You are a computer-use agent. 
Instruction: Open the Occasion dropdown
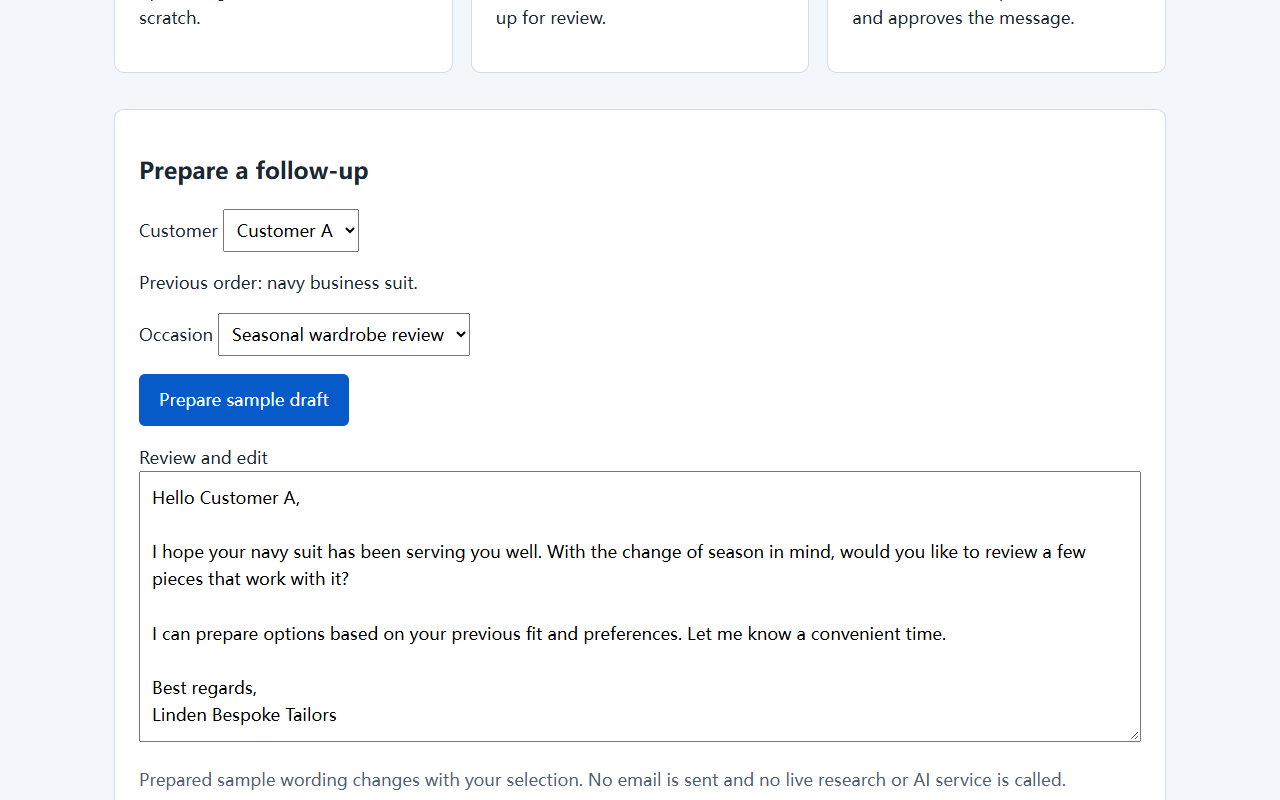tap(344, 334)
